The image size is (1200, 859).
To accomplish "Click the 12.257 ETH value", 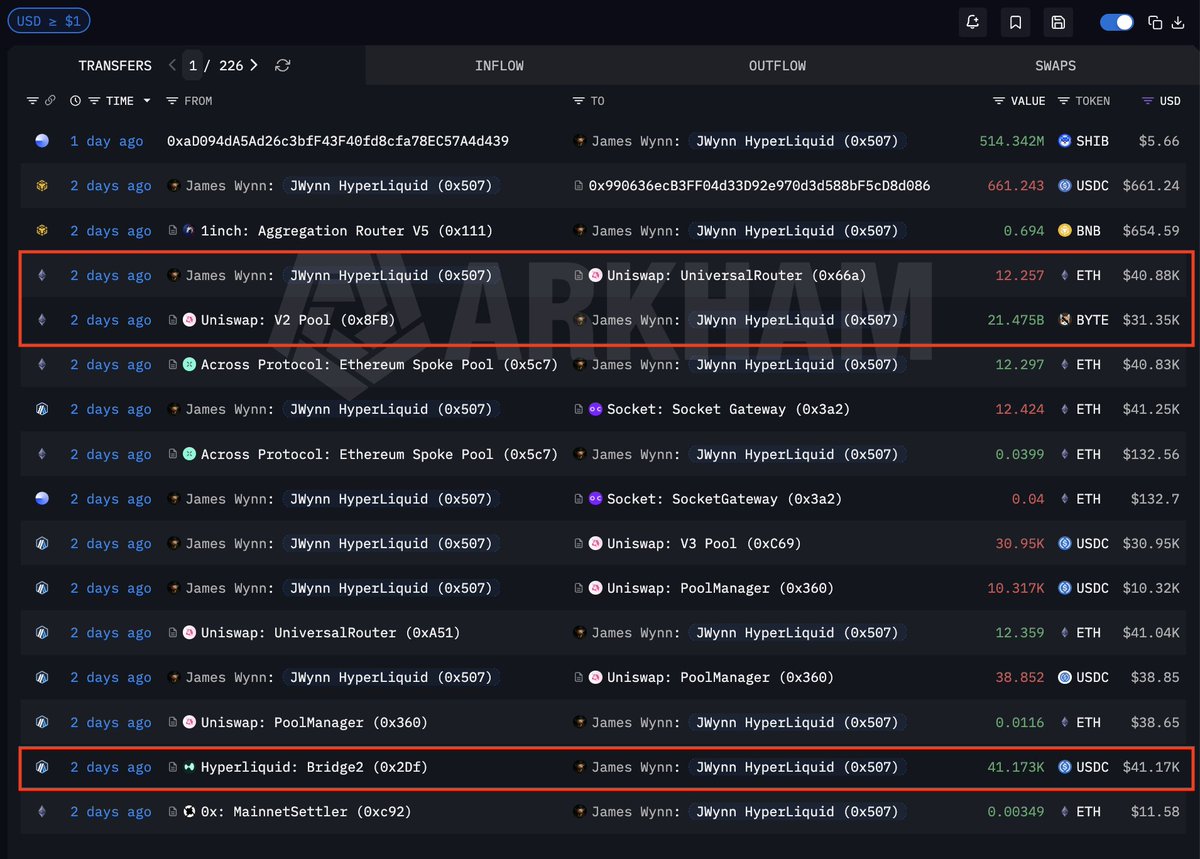I will (1020, 275).
